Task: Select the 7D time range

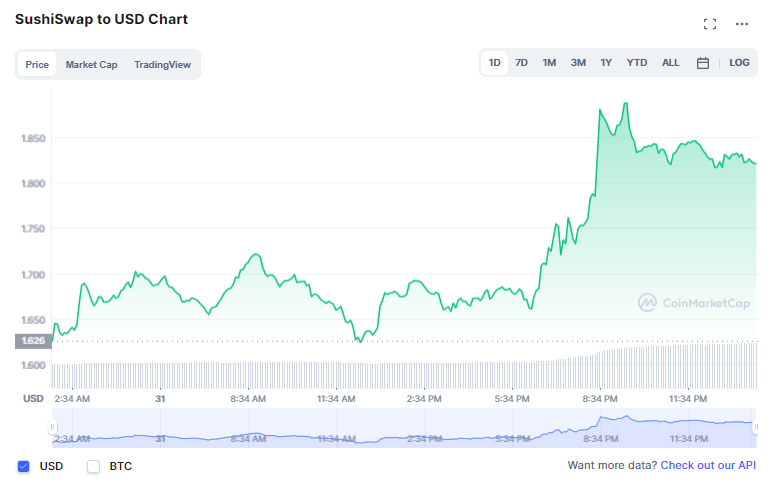Action: tap(521, 63)
